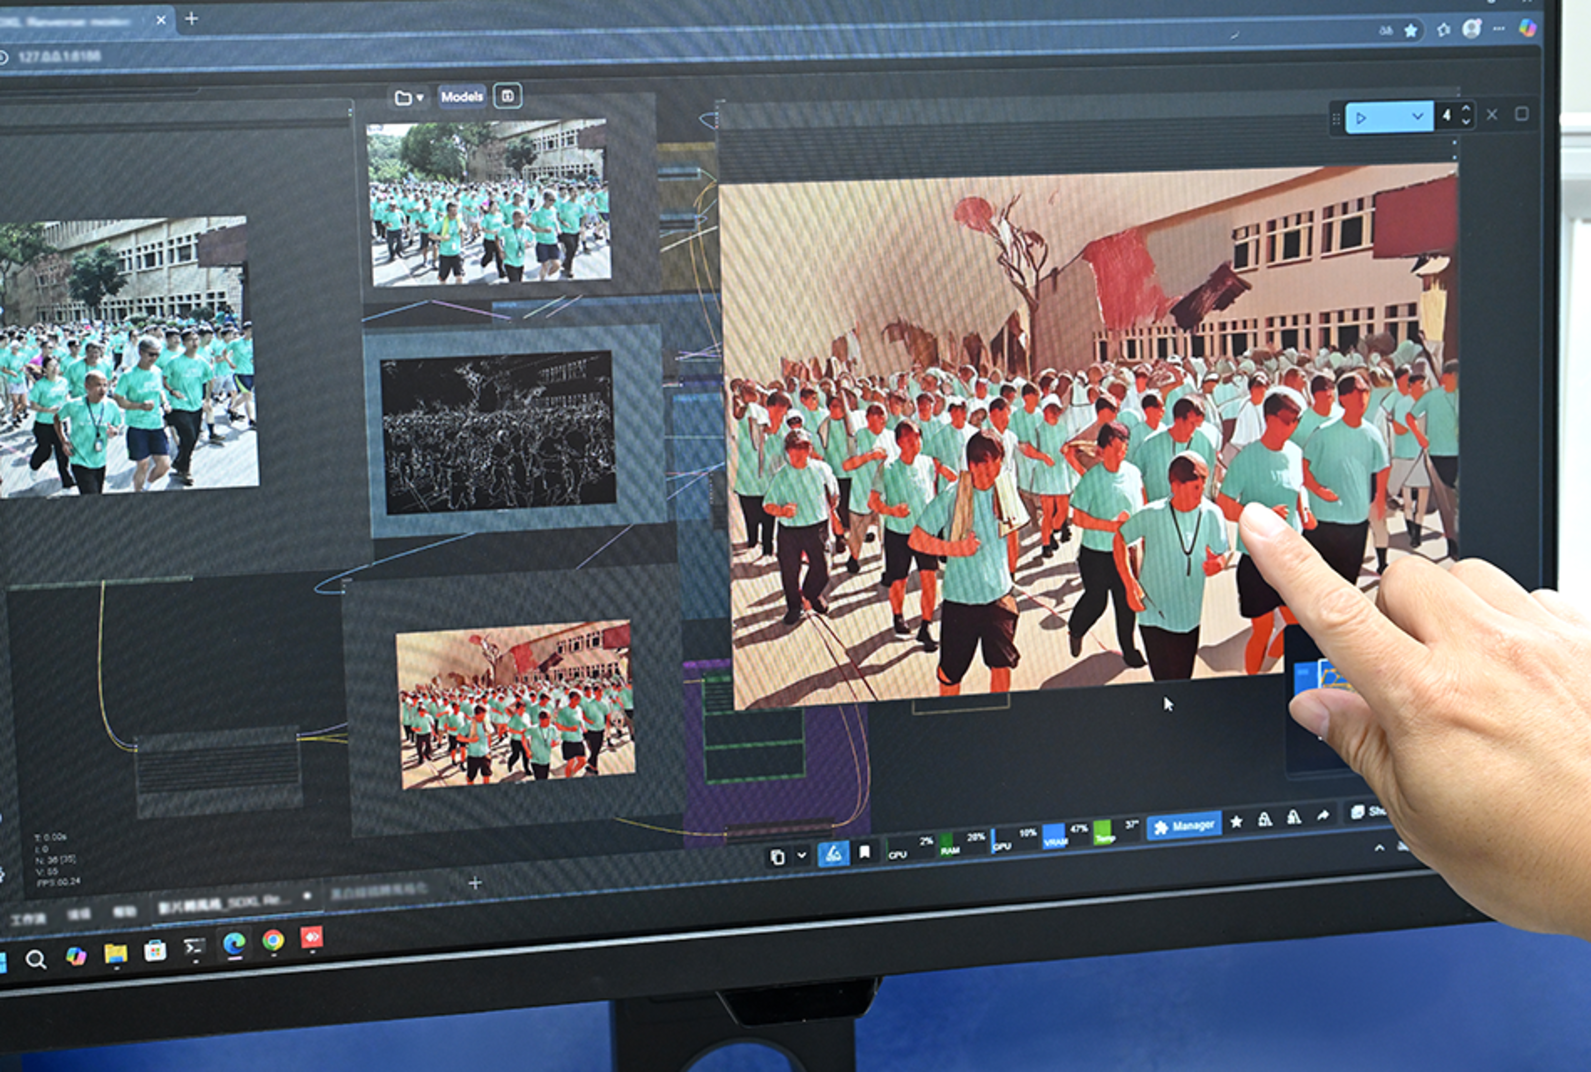Open Microsoft Store from the taskbar

(x=155, y=950)
